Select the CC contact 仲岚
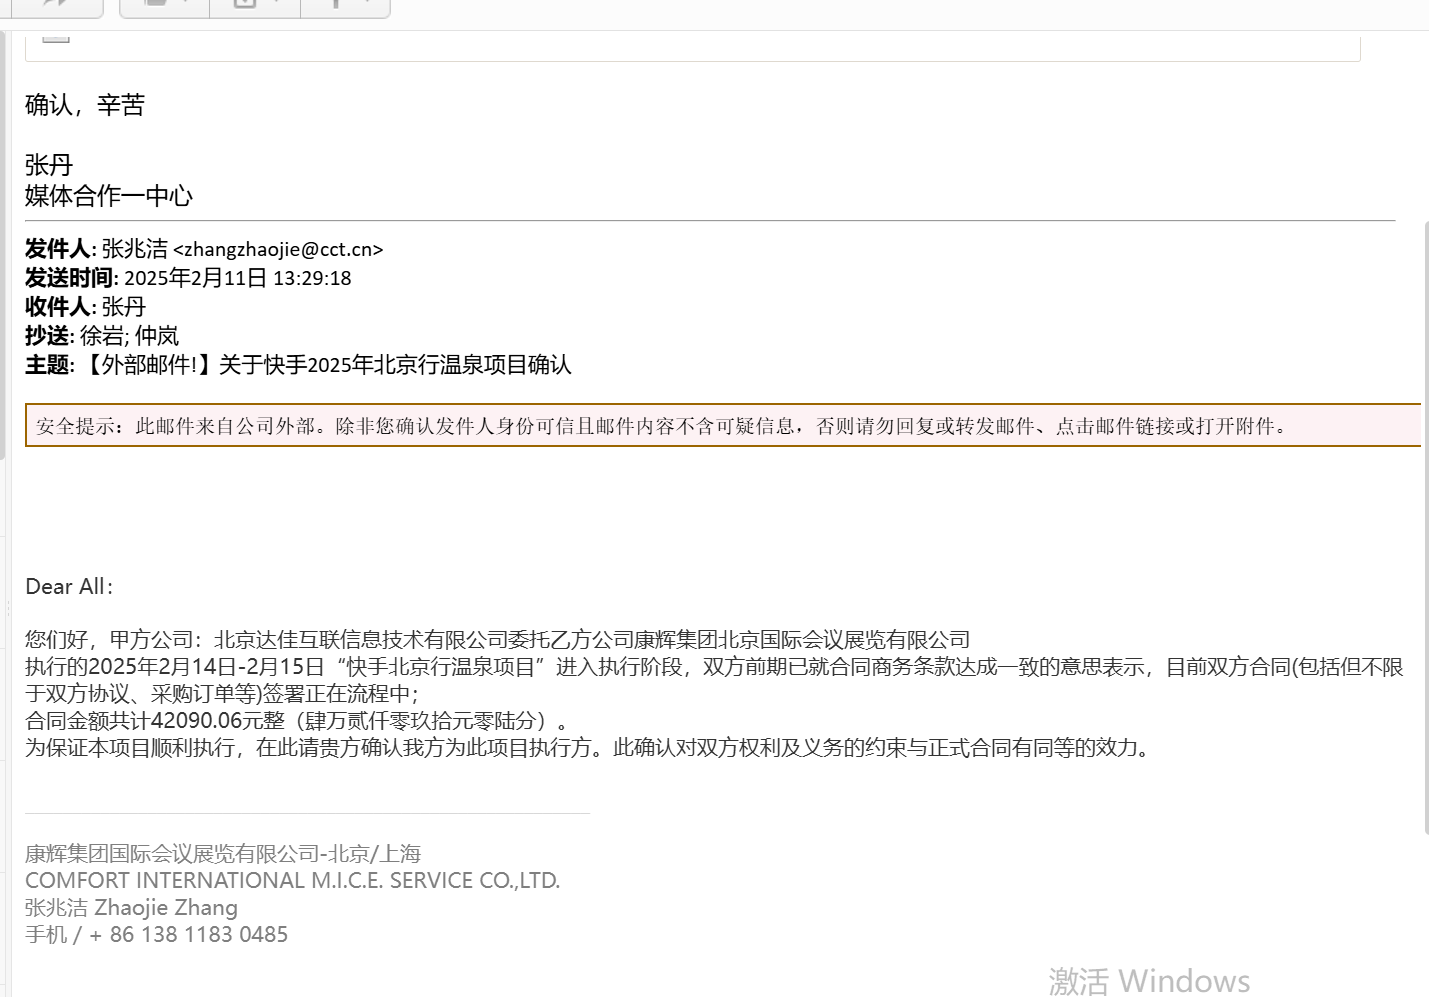The height and width of the screenshot is (997, 1429). (157, 336)
